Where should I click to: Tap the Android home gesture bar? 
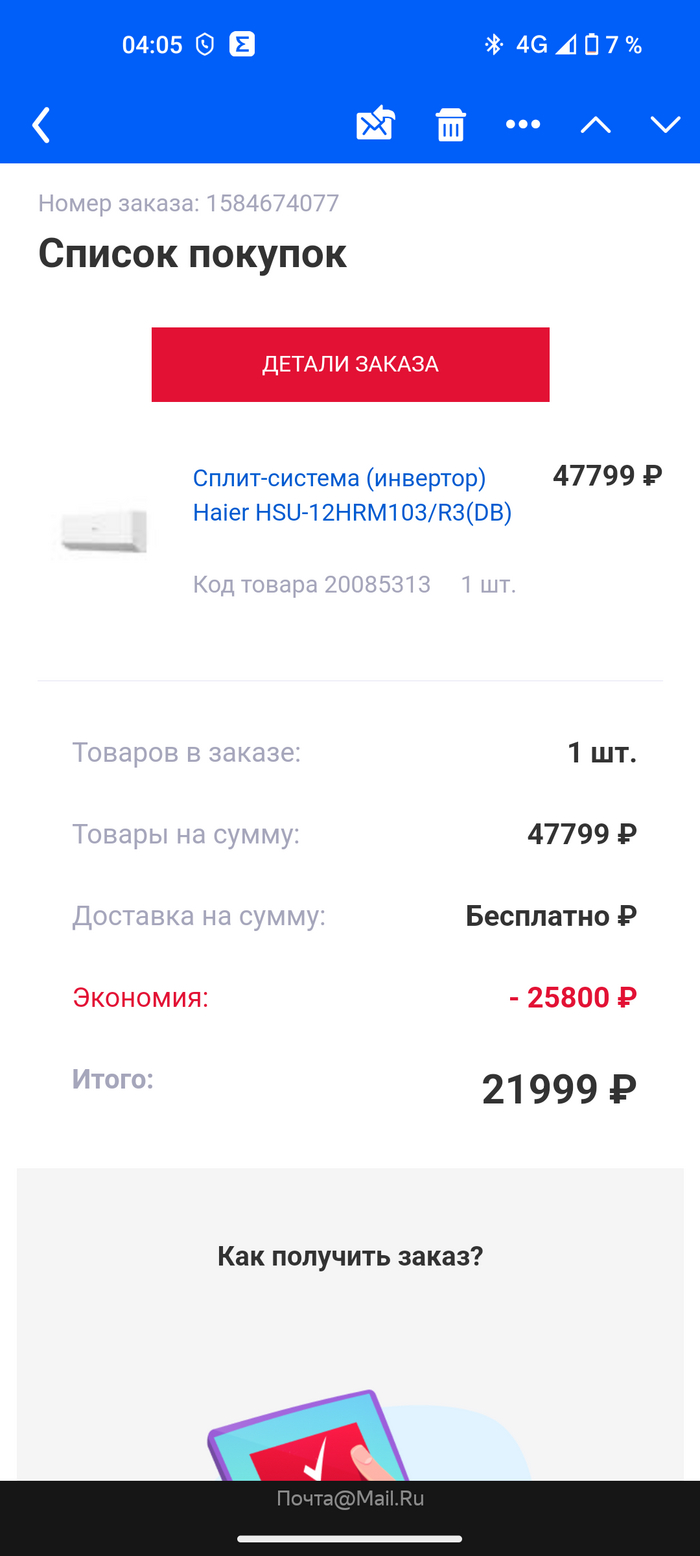350,1539
